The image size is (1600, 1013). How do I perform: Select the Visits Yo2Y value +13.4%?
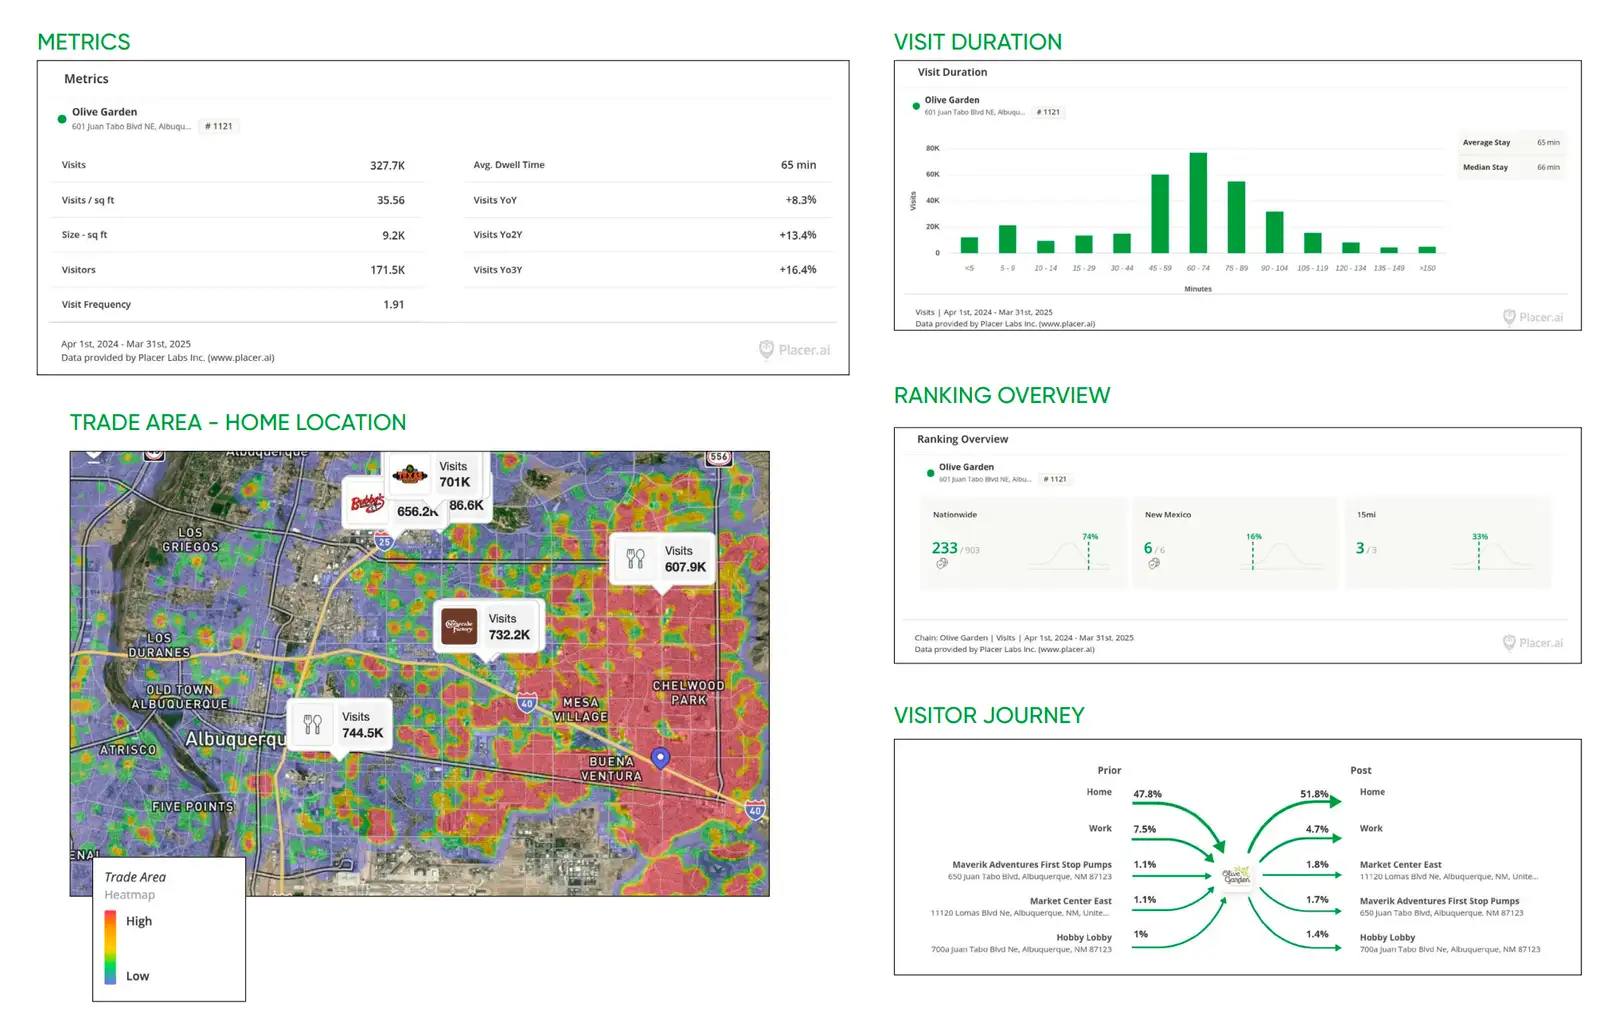(798, 235)
